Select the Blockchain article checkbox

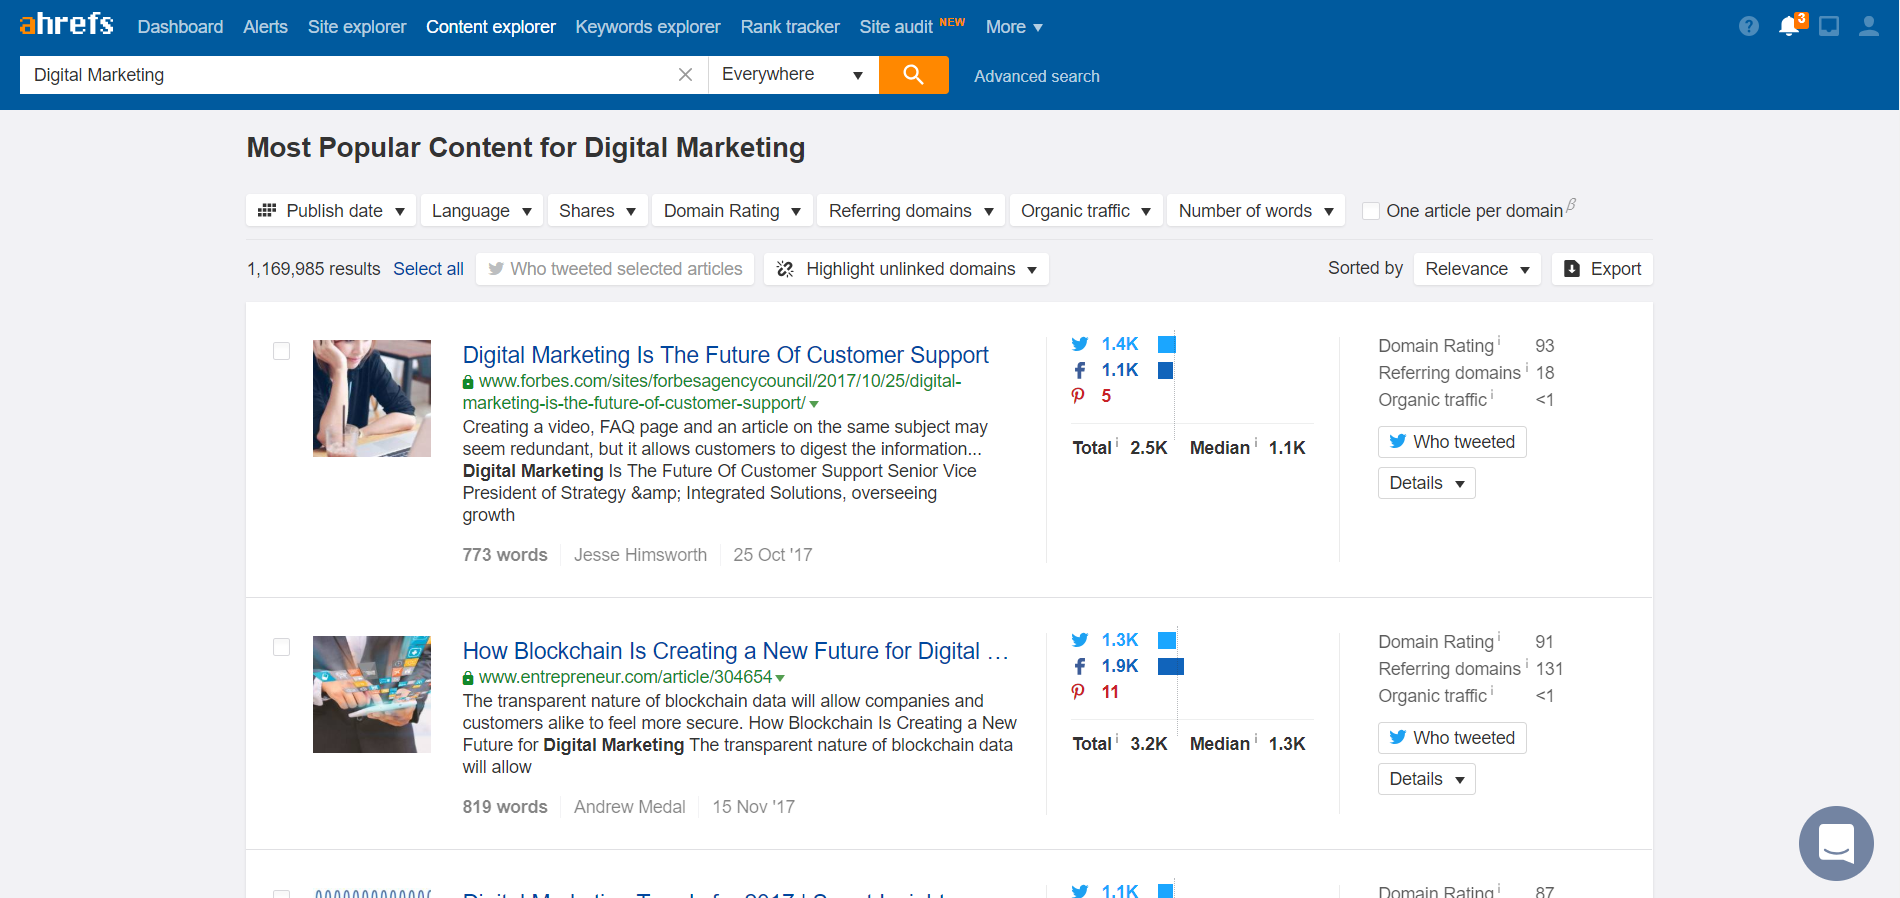tap(282, 647)
